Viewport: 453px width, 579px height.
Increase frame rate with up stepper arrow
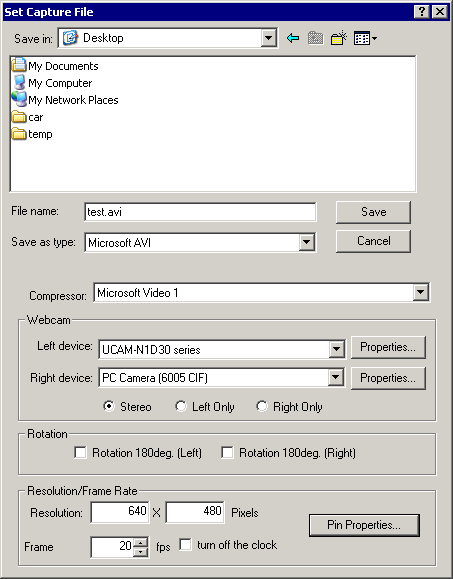coord(141,543)
